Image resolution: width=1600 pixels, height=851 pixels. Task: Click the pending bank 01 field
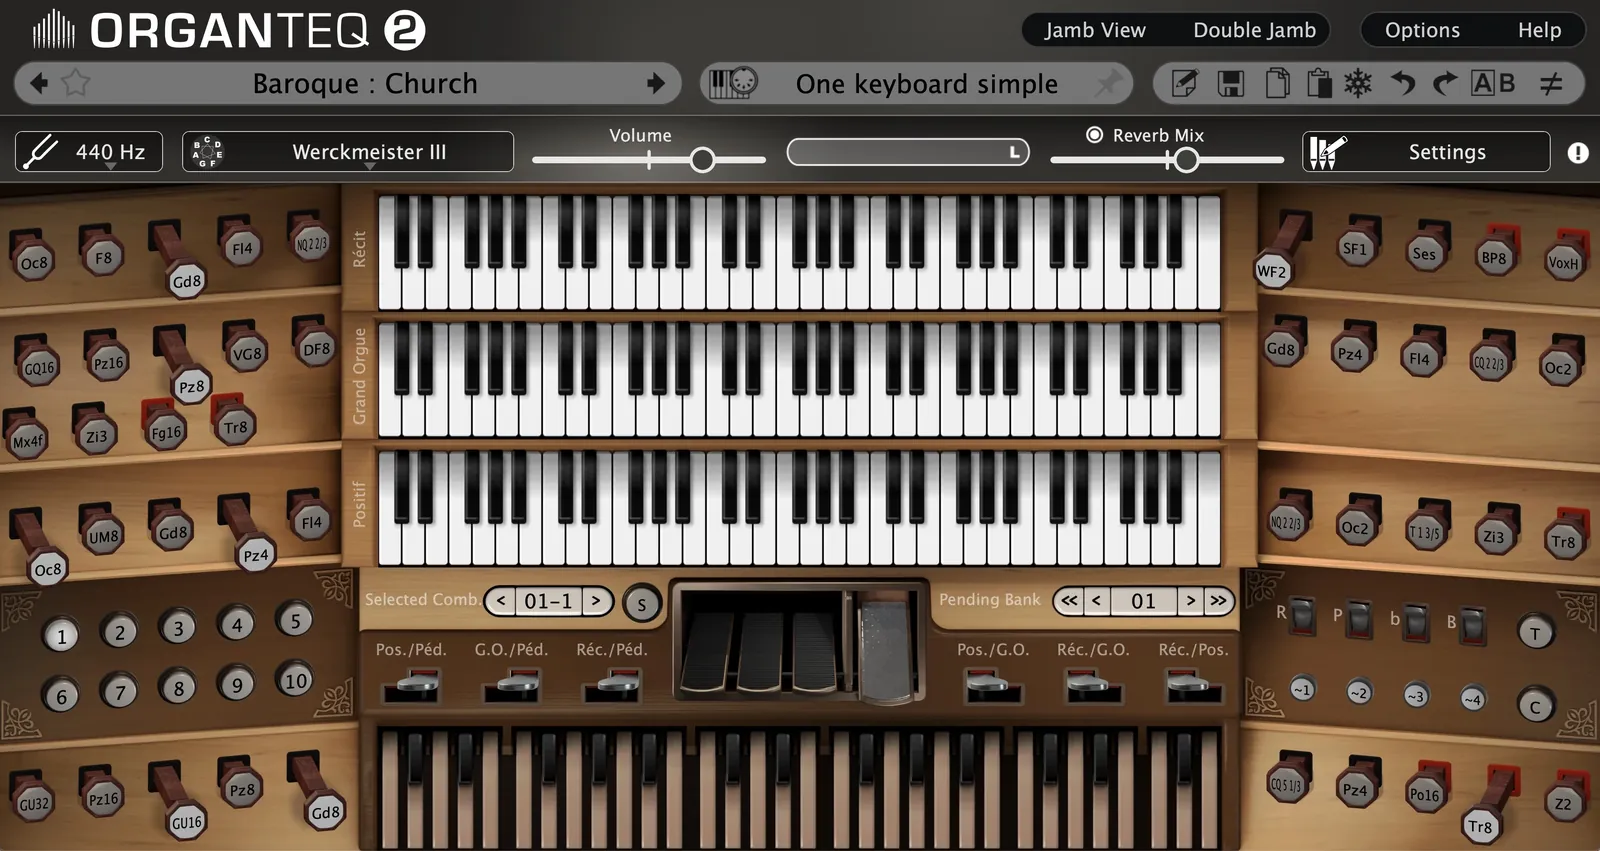(x=1143, y=601)
